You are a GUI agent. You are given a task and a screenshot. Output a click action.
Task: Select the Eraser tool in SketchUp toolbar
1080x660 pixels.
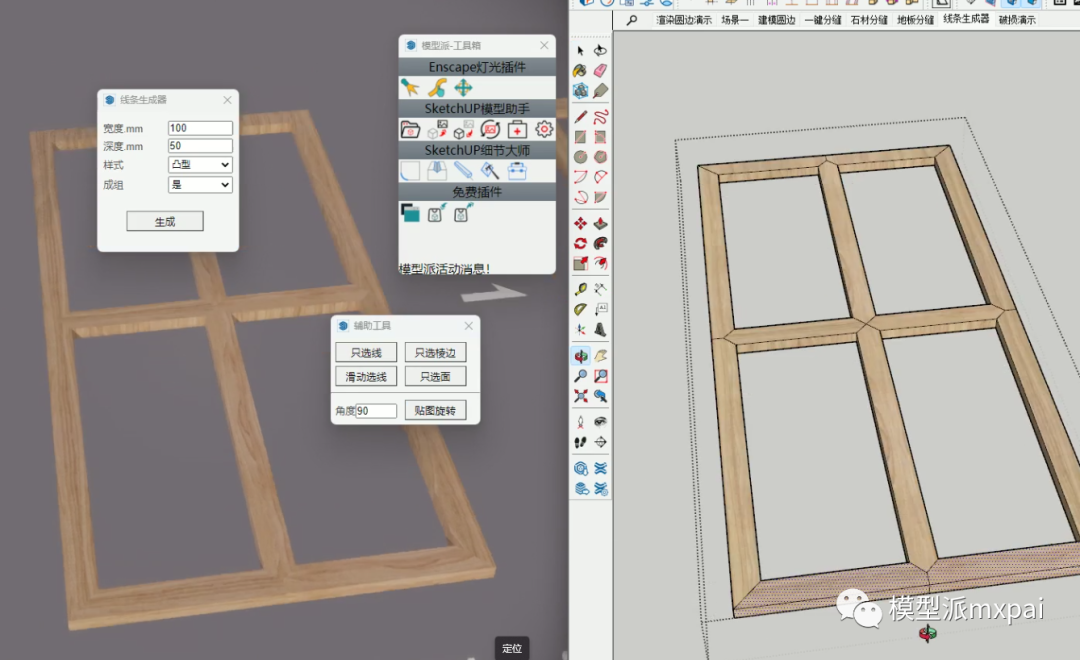(600, 71)
